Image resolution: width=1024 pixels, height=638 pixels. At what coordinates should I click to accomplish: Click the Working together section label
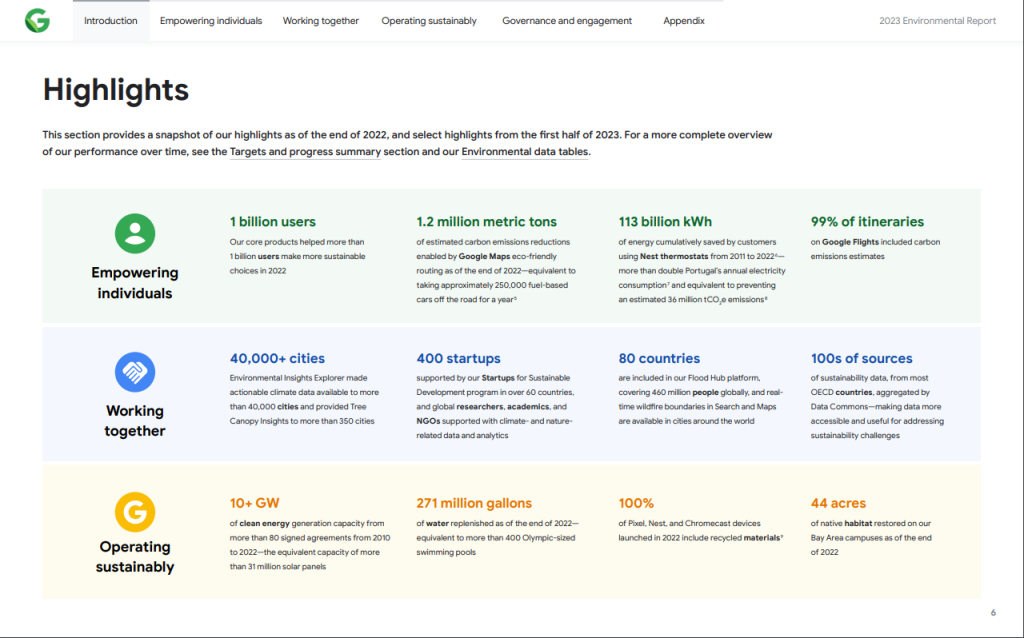(x=135, y=421)
